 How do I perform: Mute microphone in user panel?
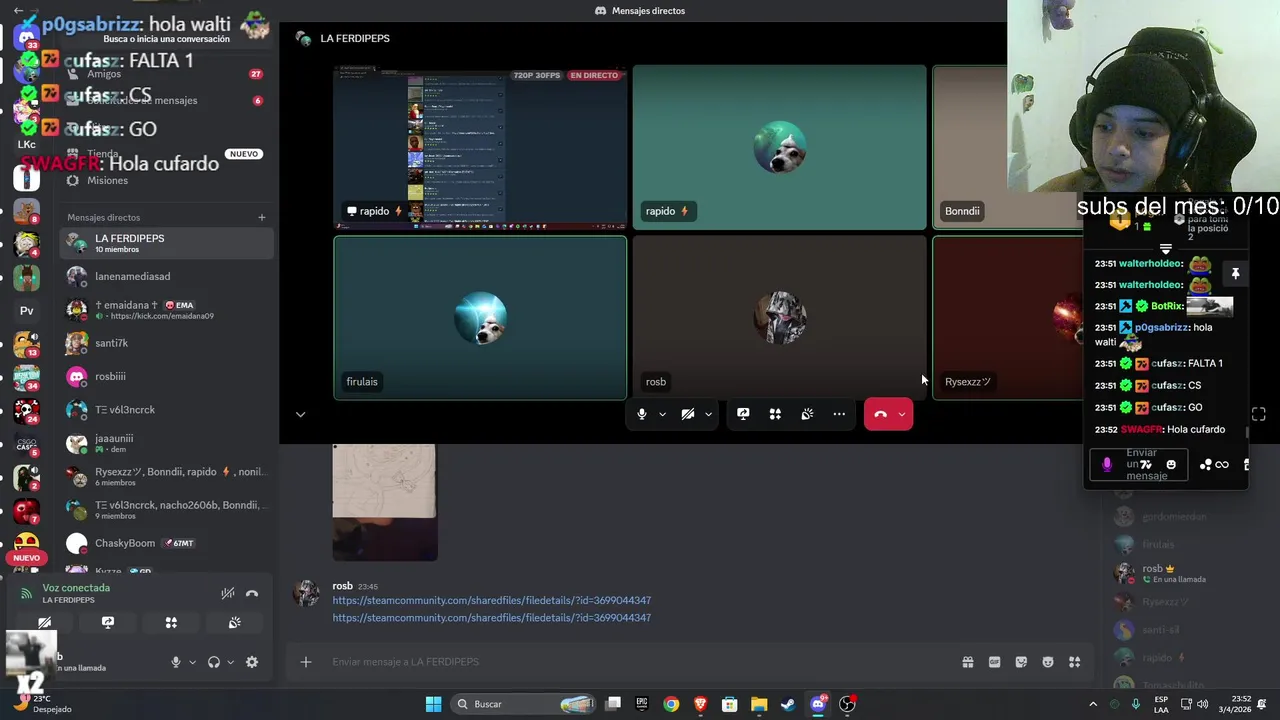point(176,662)
